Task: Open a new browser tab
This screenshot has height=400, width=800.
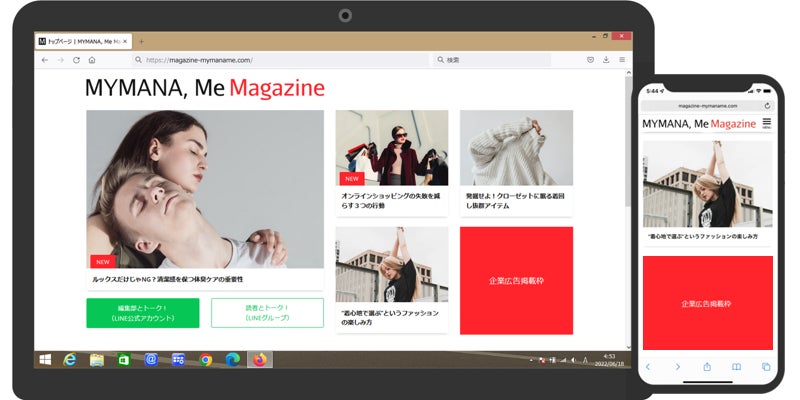Action: [x=141, y=41]
